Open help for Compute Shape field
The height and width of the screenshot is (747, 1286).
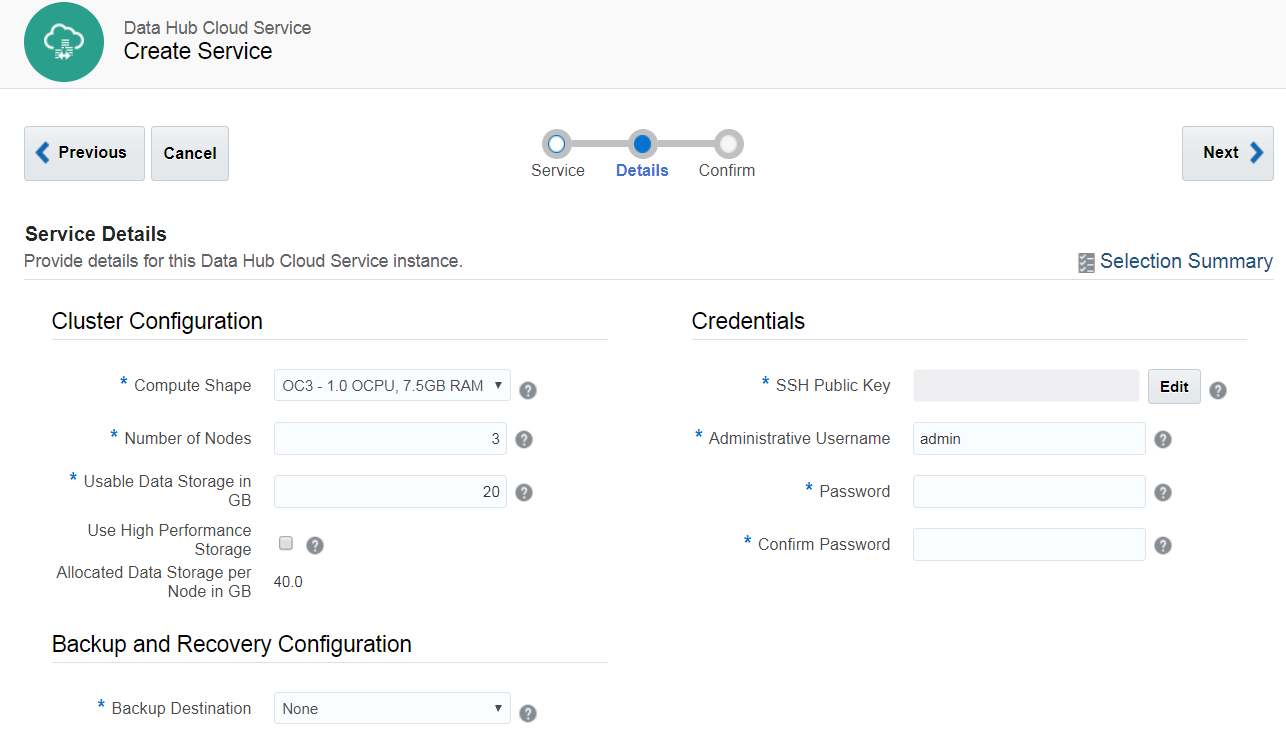528,390
